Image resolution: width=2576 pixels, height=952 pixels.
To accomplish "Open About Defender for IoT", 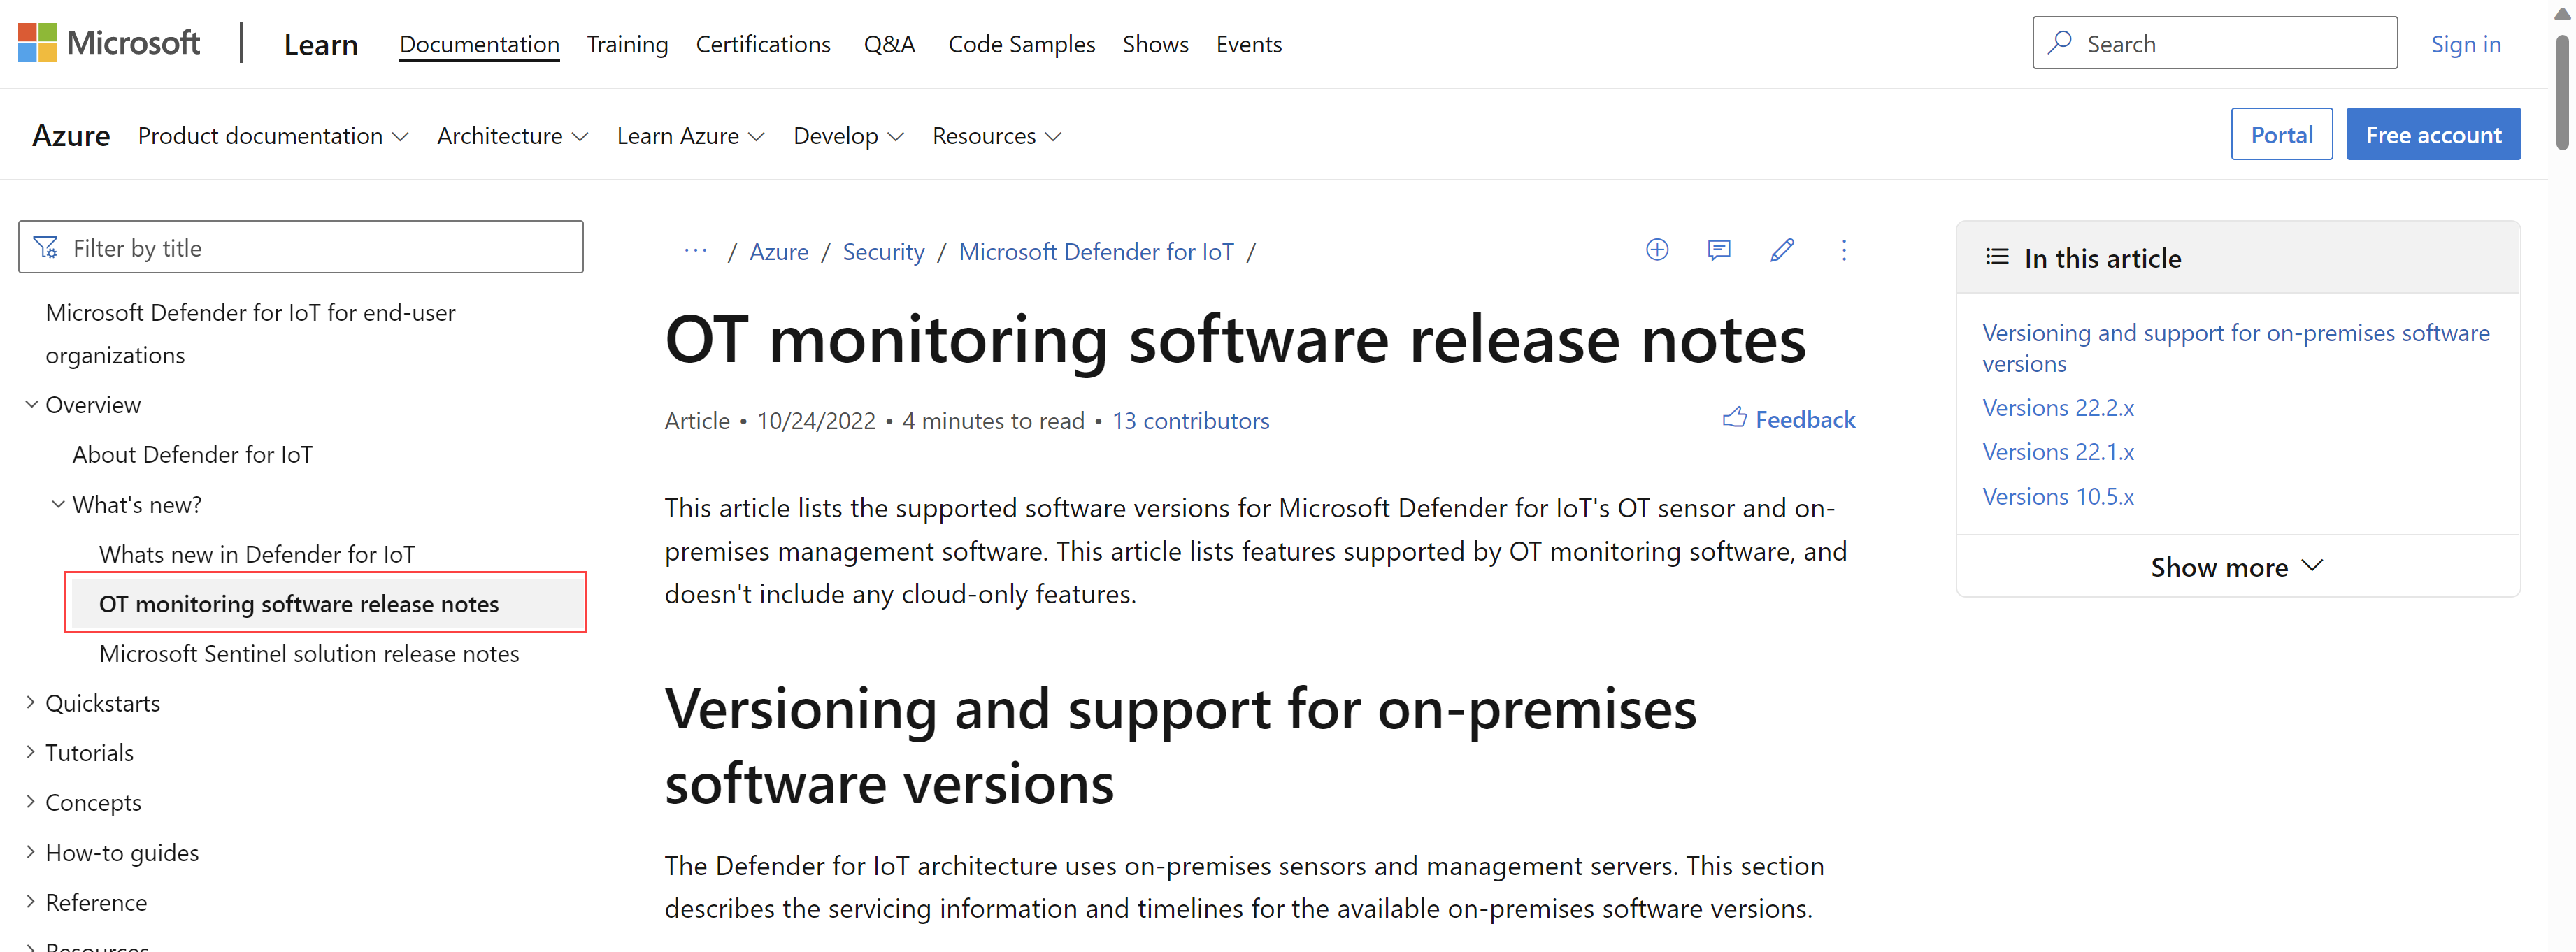I will (x=192, y=454).
